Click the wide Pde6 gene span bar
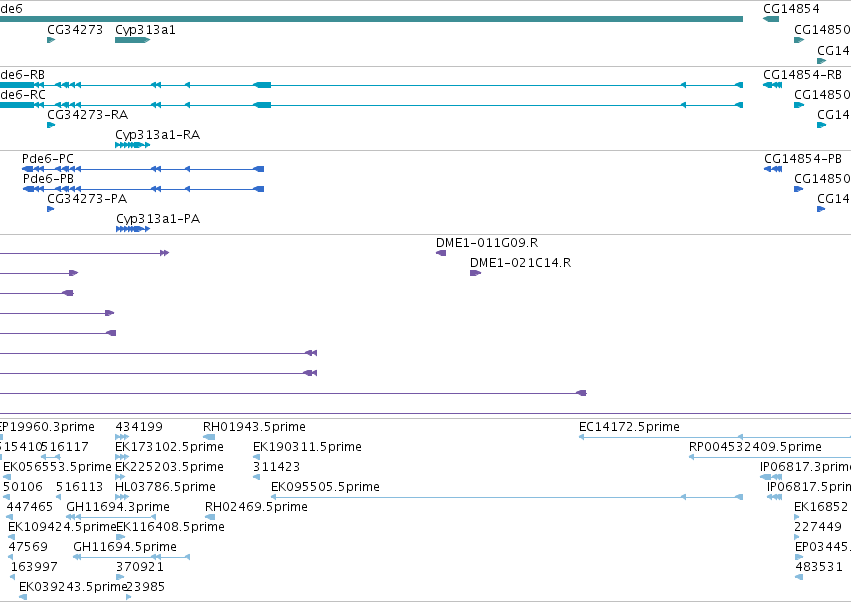 pyautogui.click(x=371, y=19)
